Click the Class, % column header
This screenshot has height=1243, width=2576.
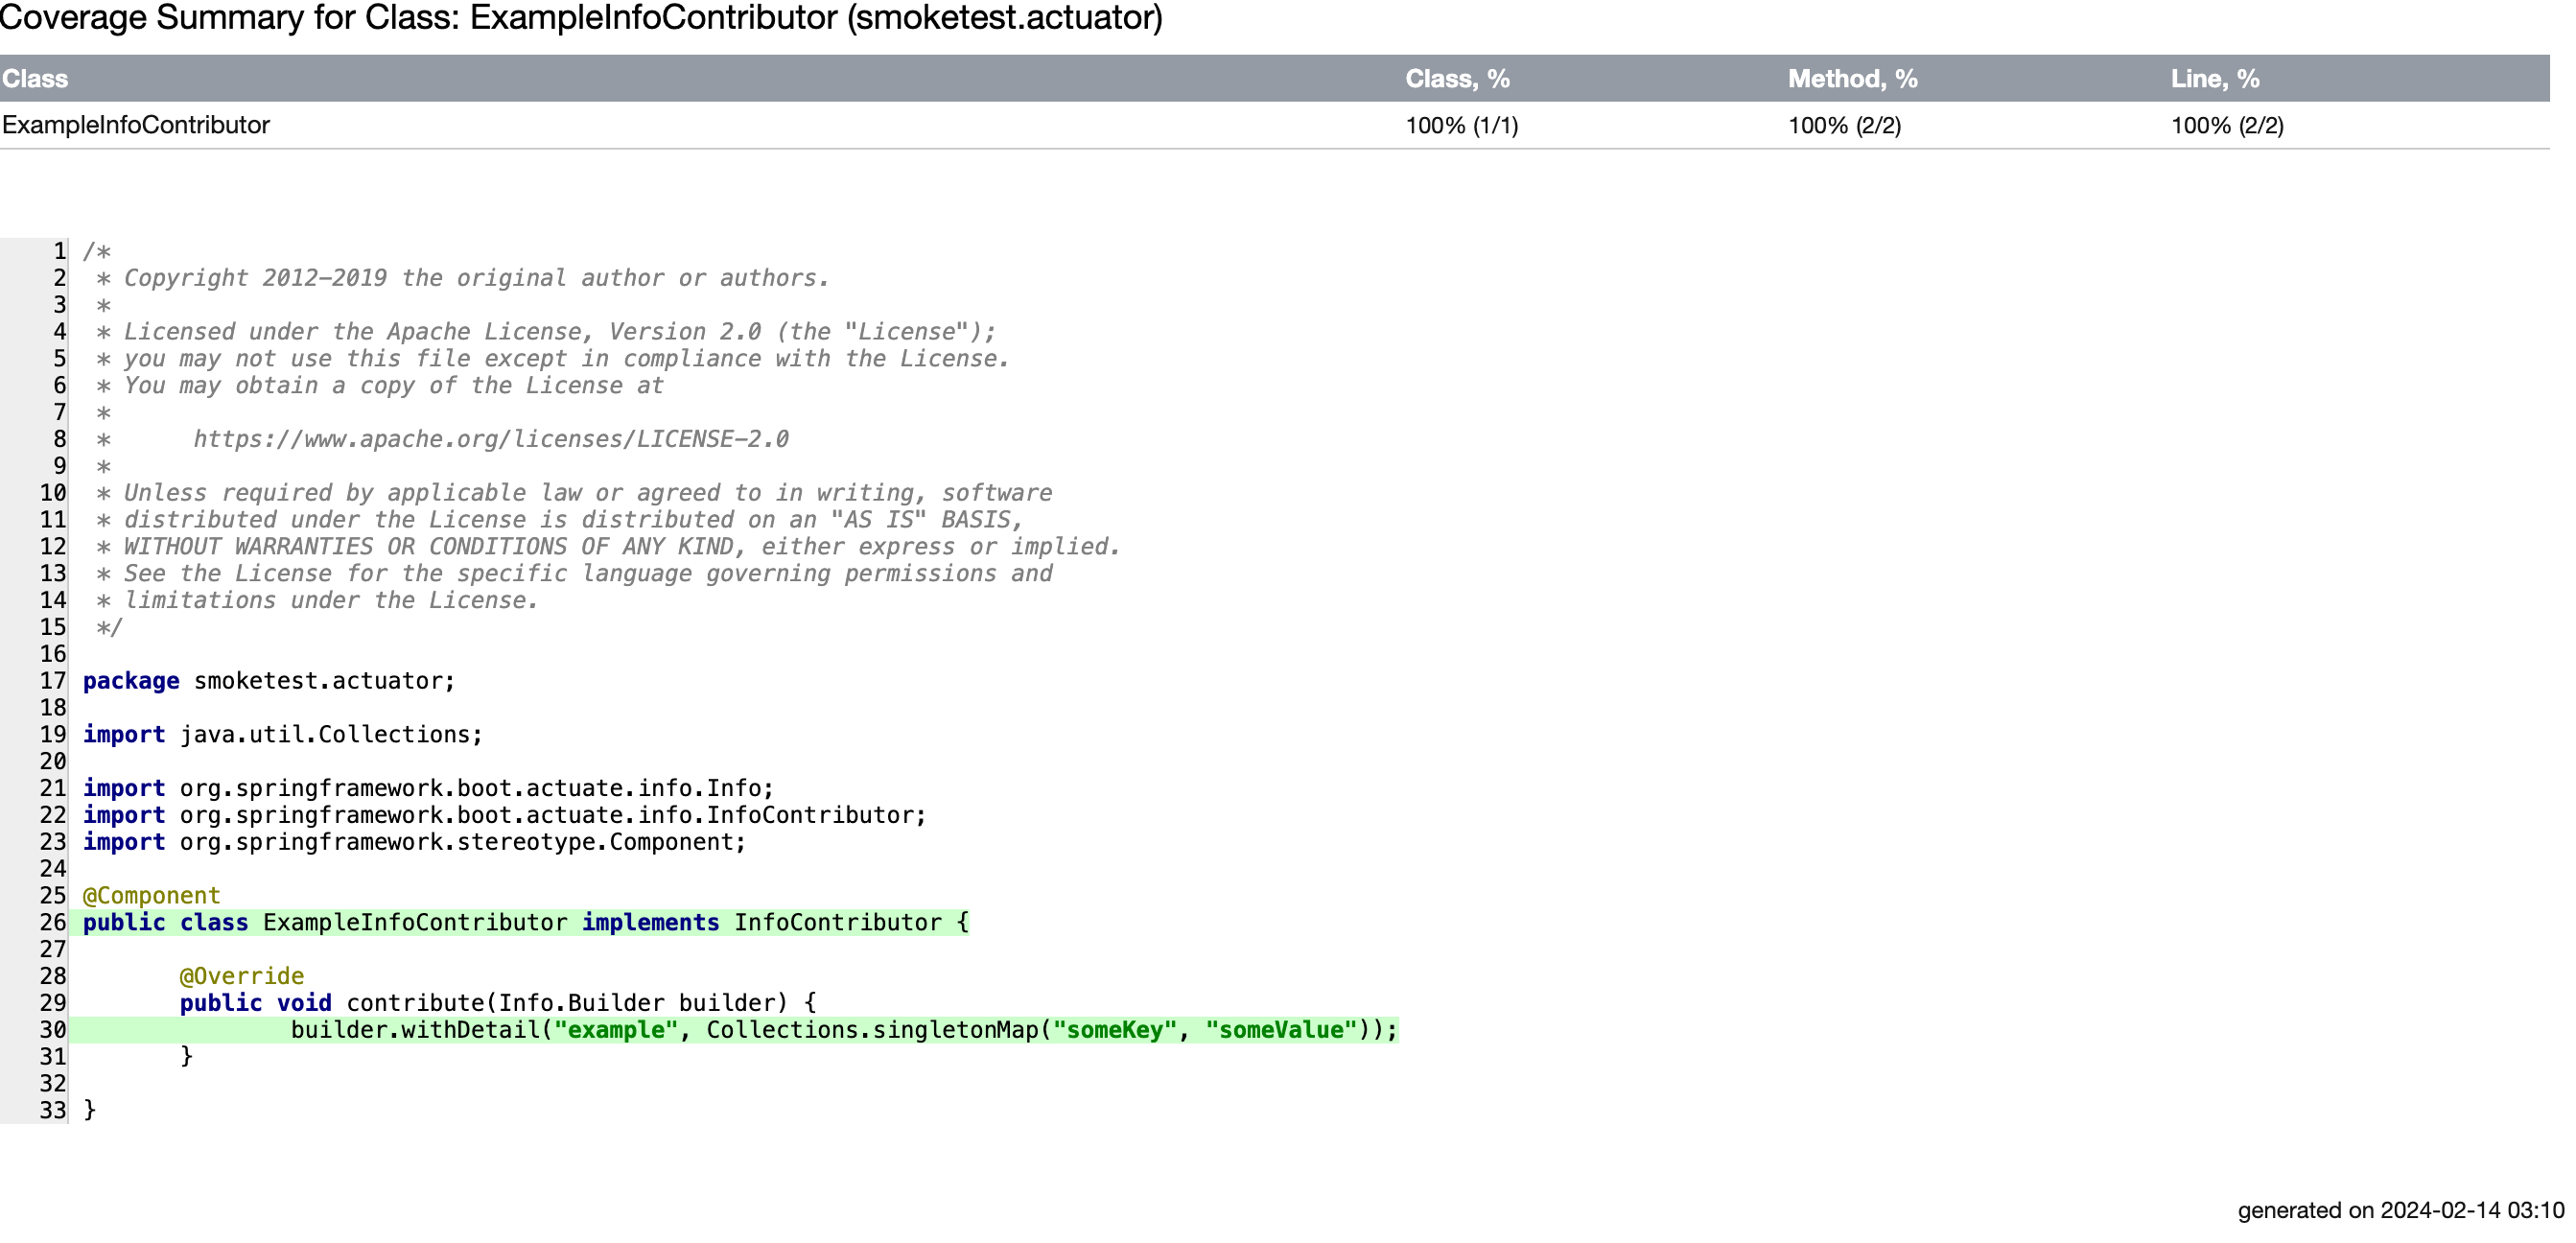(1457, 79)
